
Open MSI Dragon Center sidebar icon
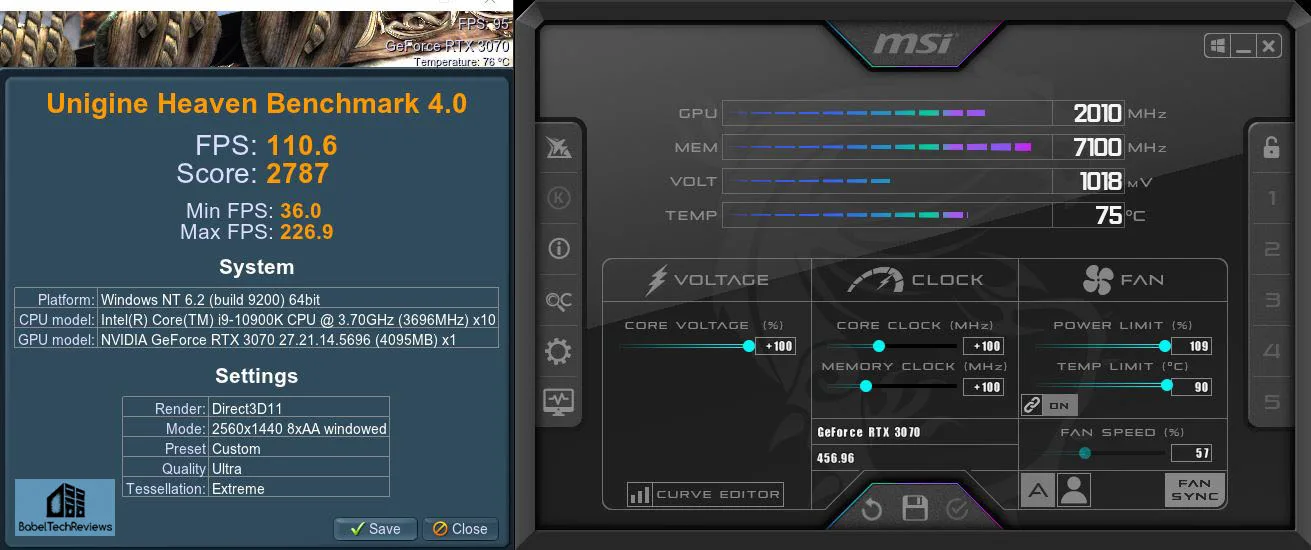click(558, 148)
